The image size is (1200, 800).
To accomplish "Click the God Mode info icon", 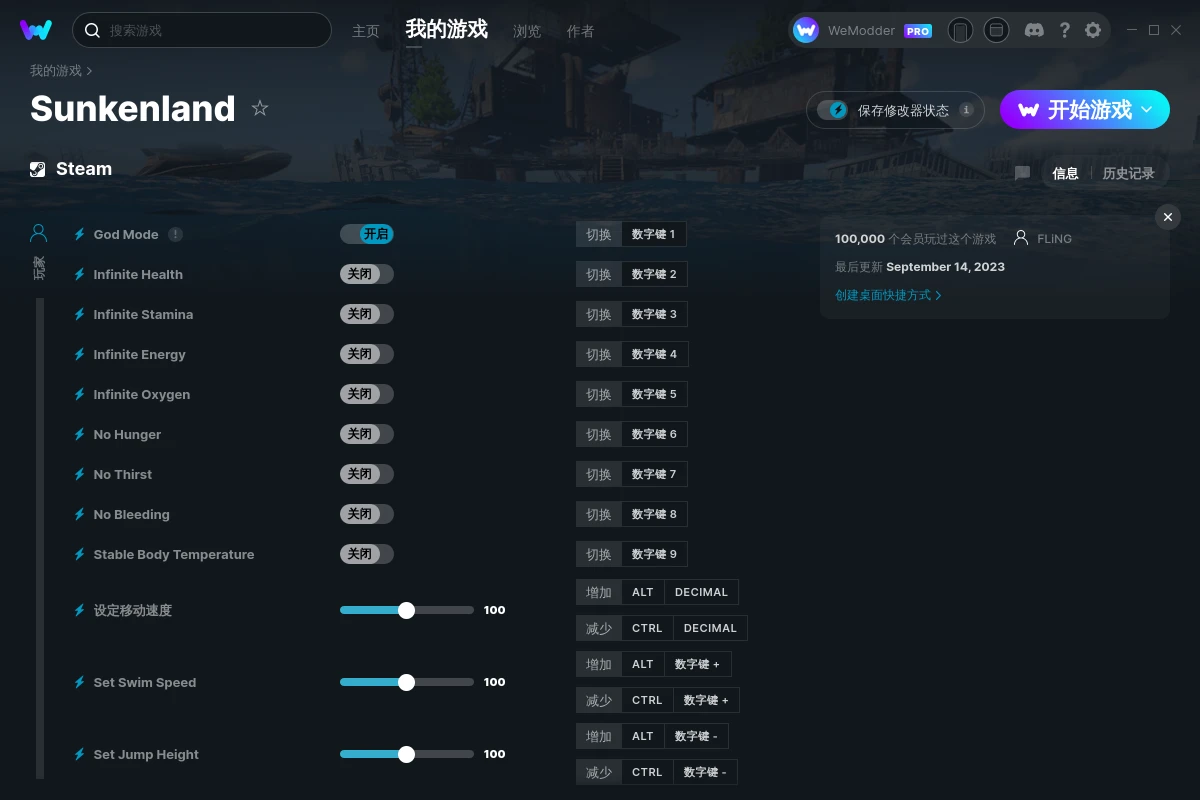I will click(176, 234).
